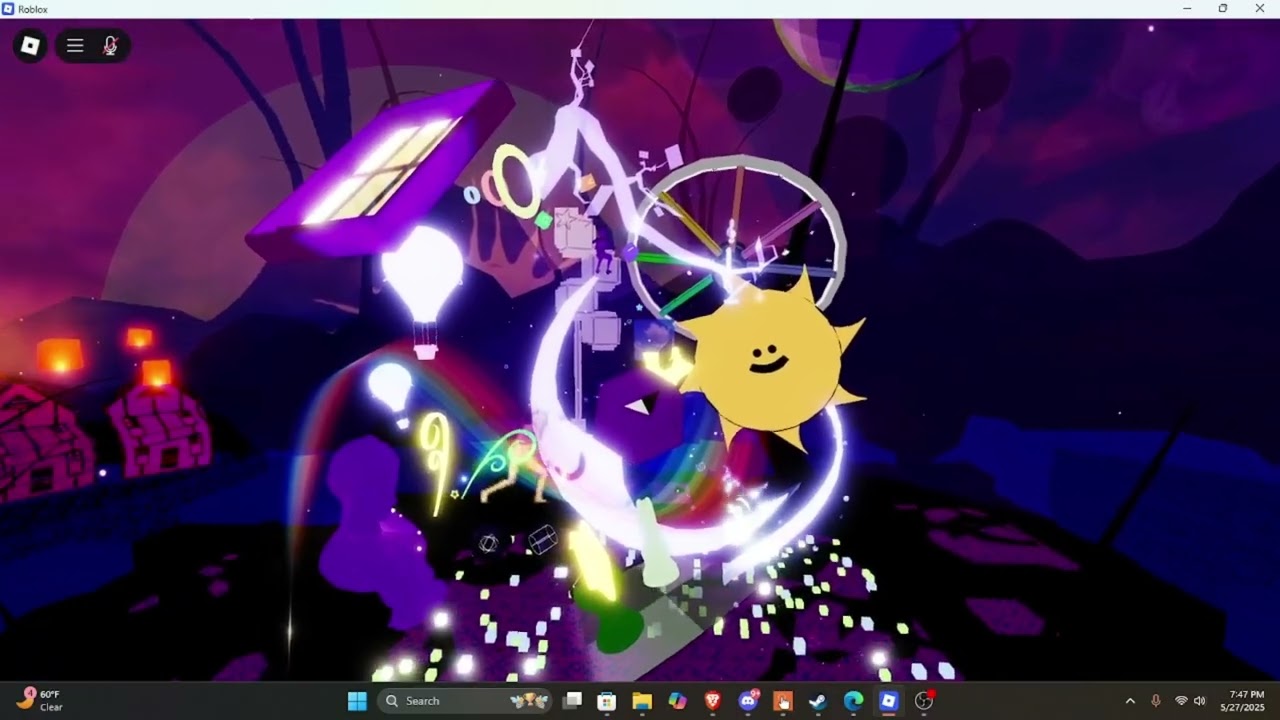This screenshot has height=720, width=1280.
Task: Switch to Steam on the taskbar
Action: click(818, 701)
